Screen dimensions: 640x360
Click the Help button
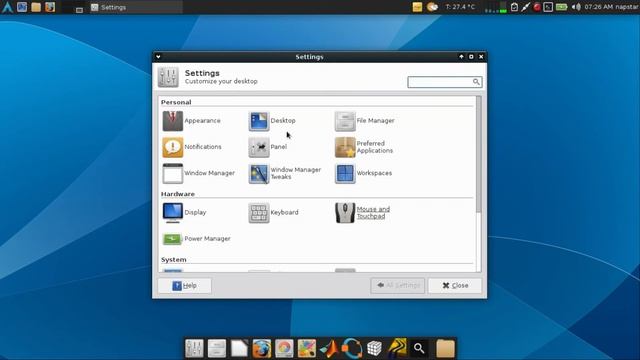(x=184, y=286)
